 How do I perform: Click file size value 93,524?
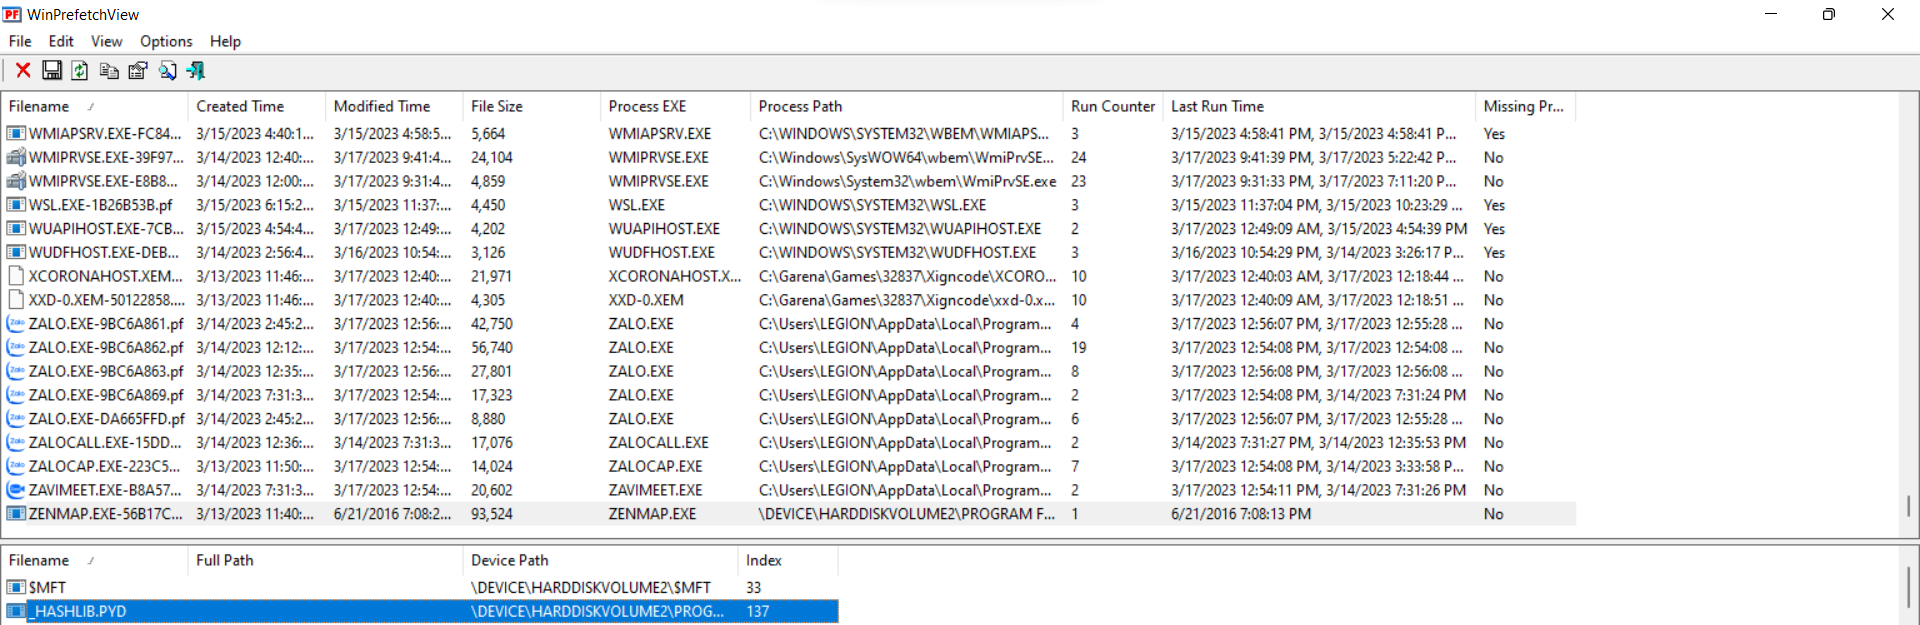(x=492, y=514)
